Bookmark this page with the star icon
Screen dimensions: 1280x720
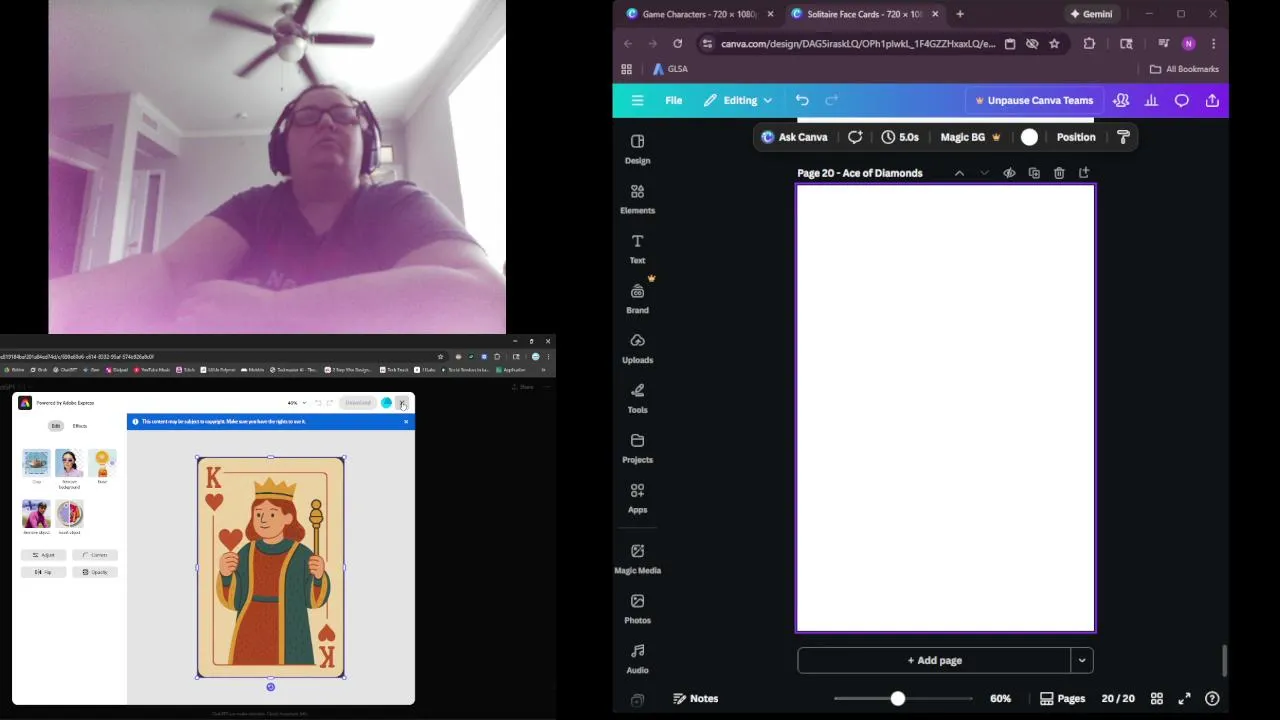(x=1054, y=44)
